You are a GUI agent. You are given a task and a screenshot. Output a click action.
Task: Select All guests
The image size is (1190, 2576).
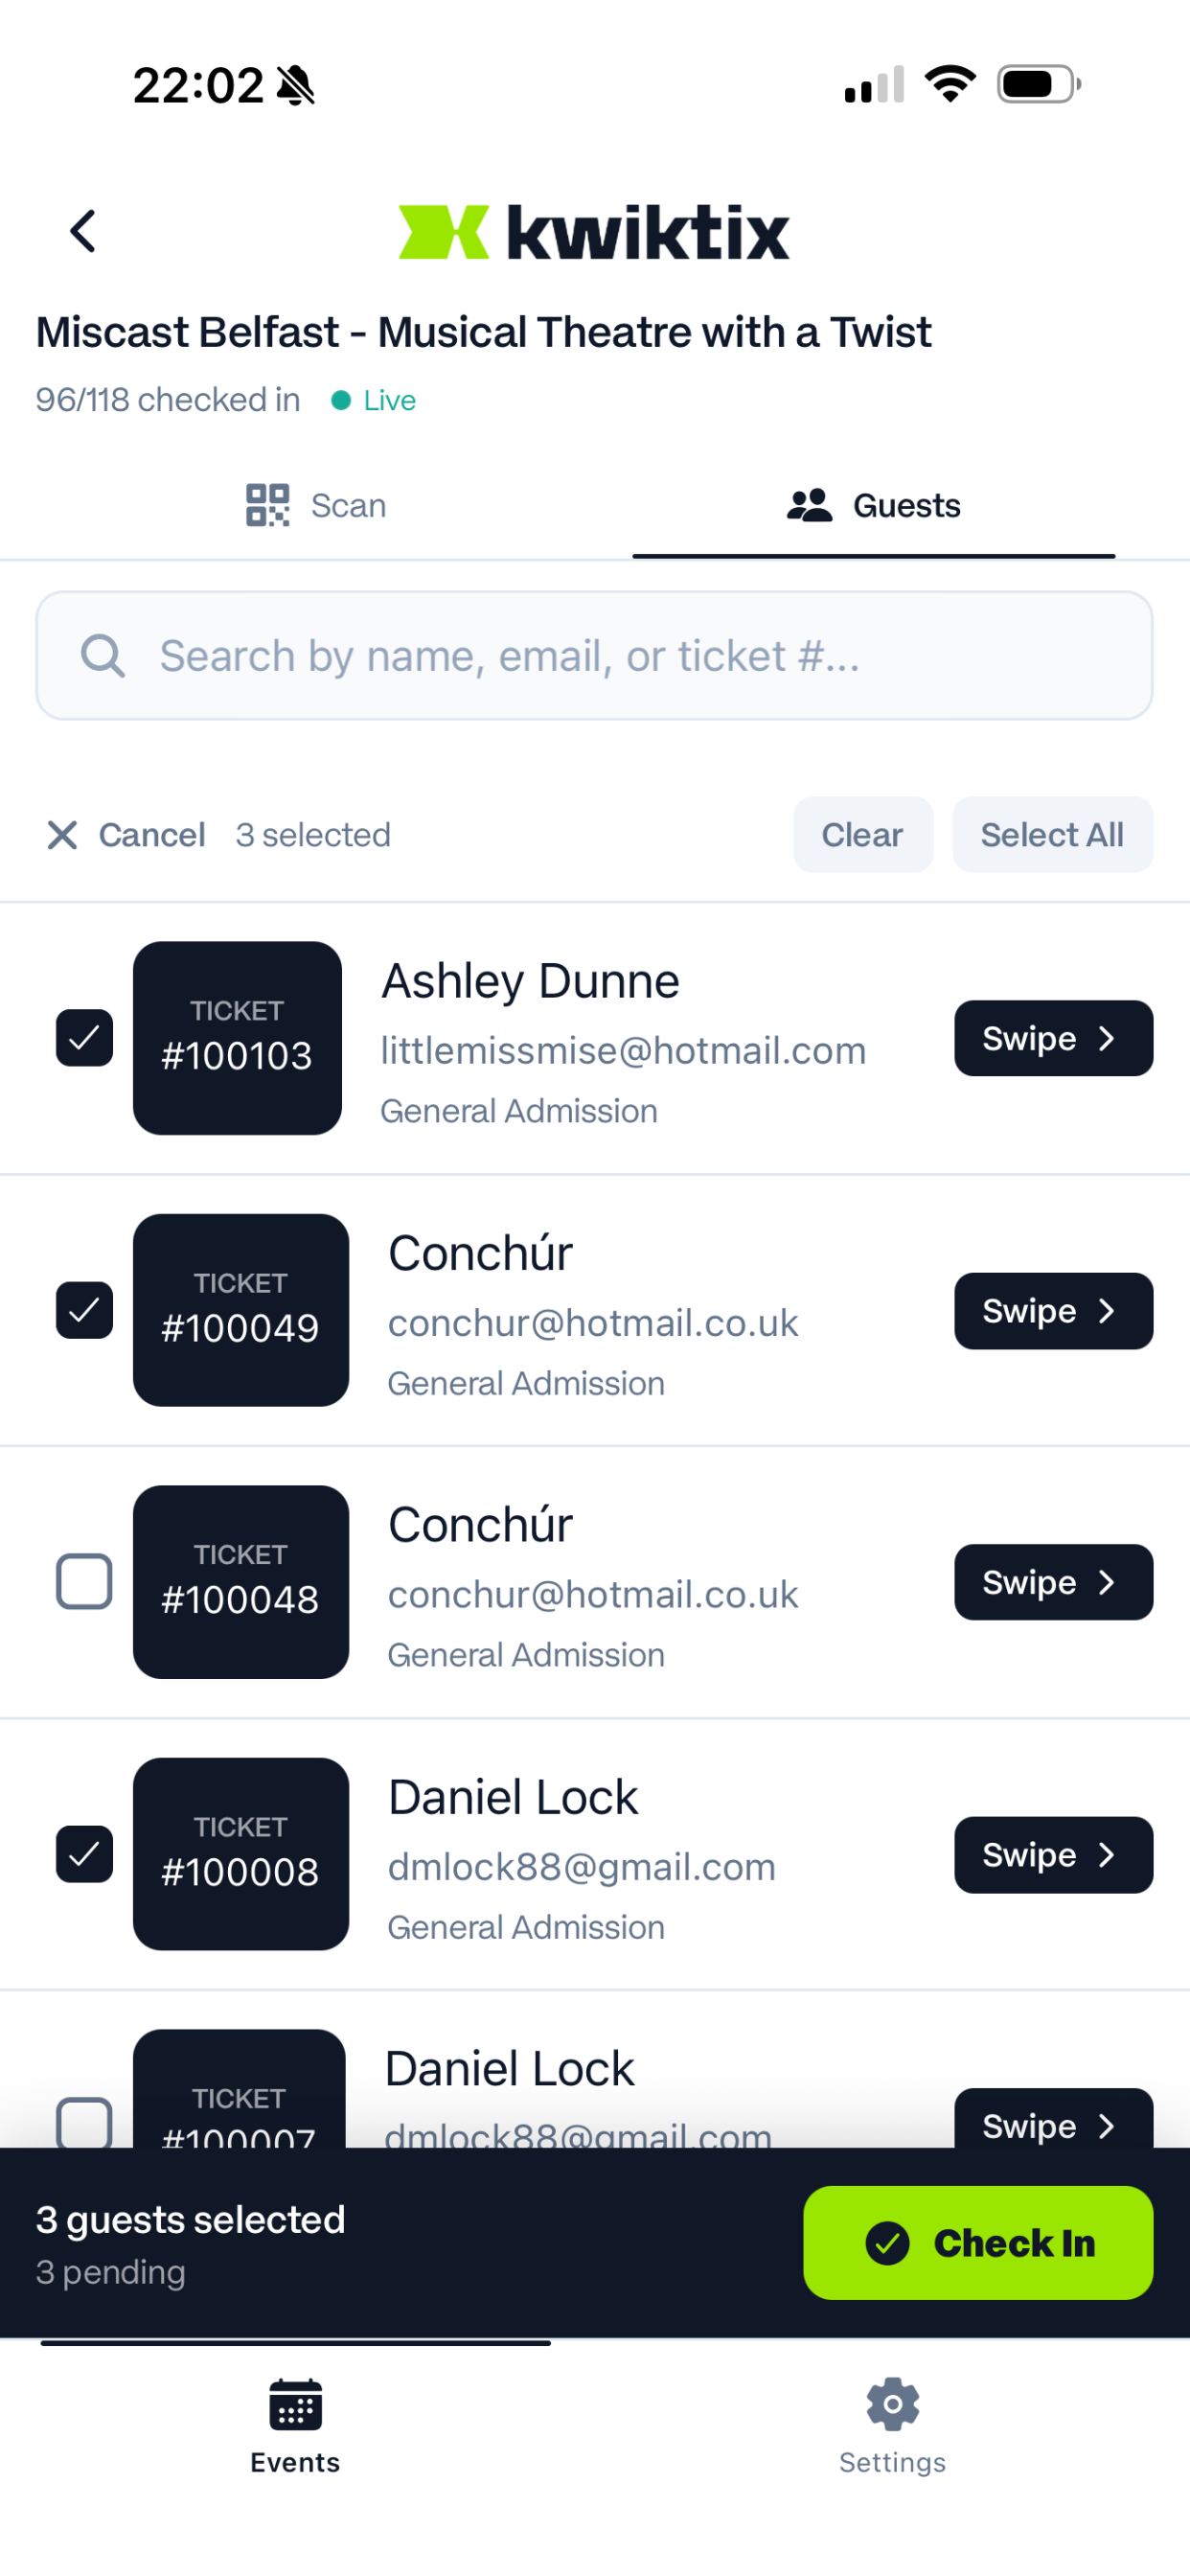pyautogui.click(x=1052, y=835)
